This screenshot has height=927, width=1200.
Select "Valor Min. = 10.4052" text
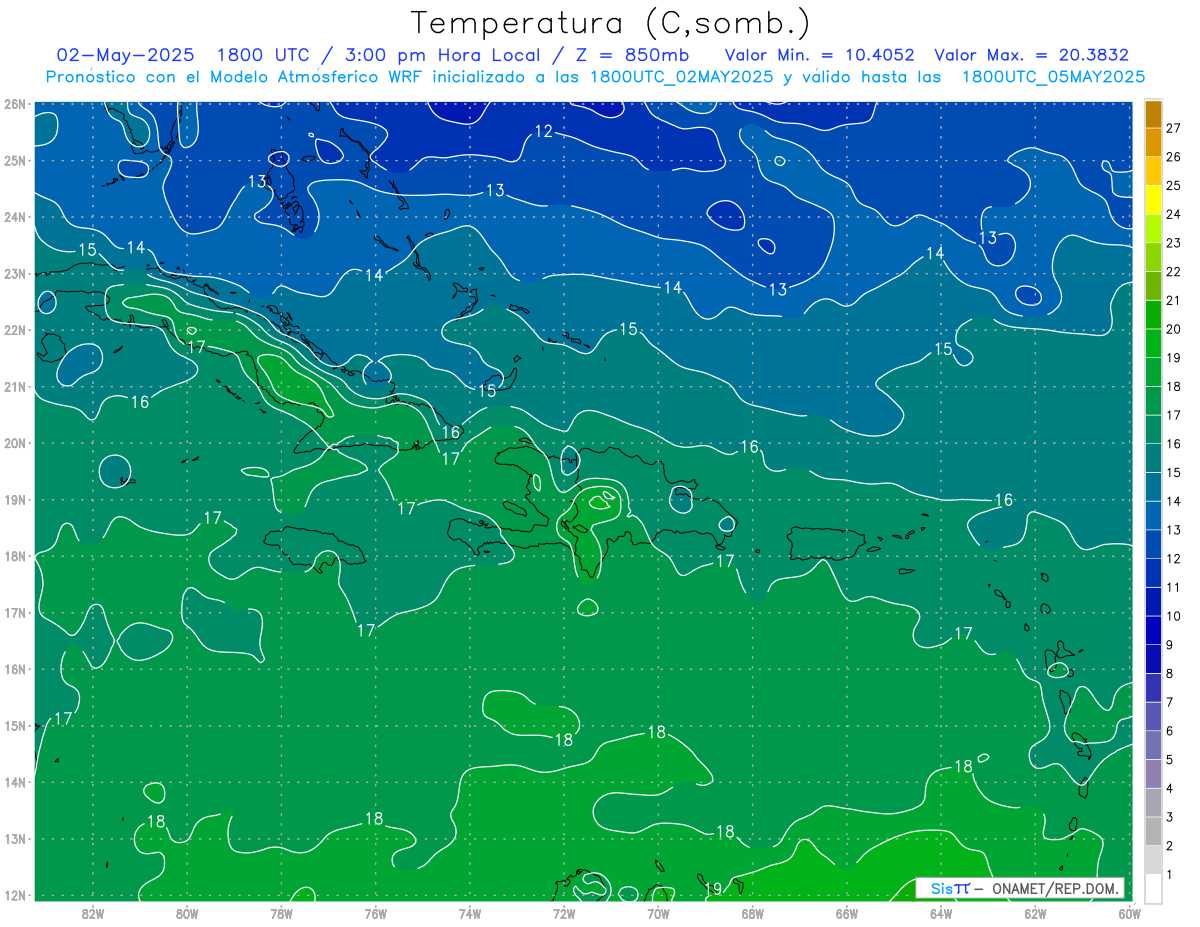(x=820, y=55)
